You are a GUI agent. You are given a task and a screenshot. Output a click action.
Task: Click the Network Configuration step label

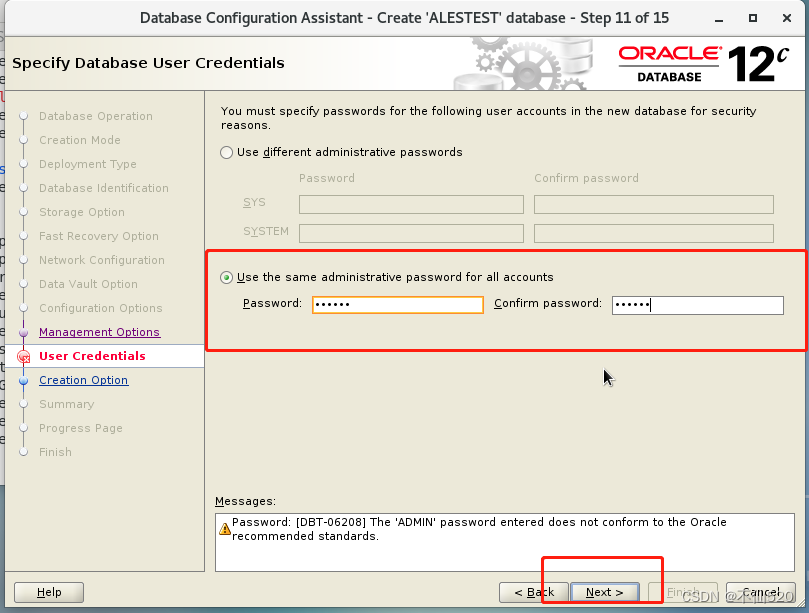pyautogui.click(x=102, y=260)
